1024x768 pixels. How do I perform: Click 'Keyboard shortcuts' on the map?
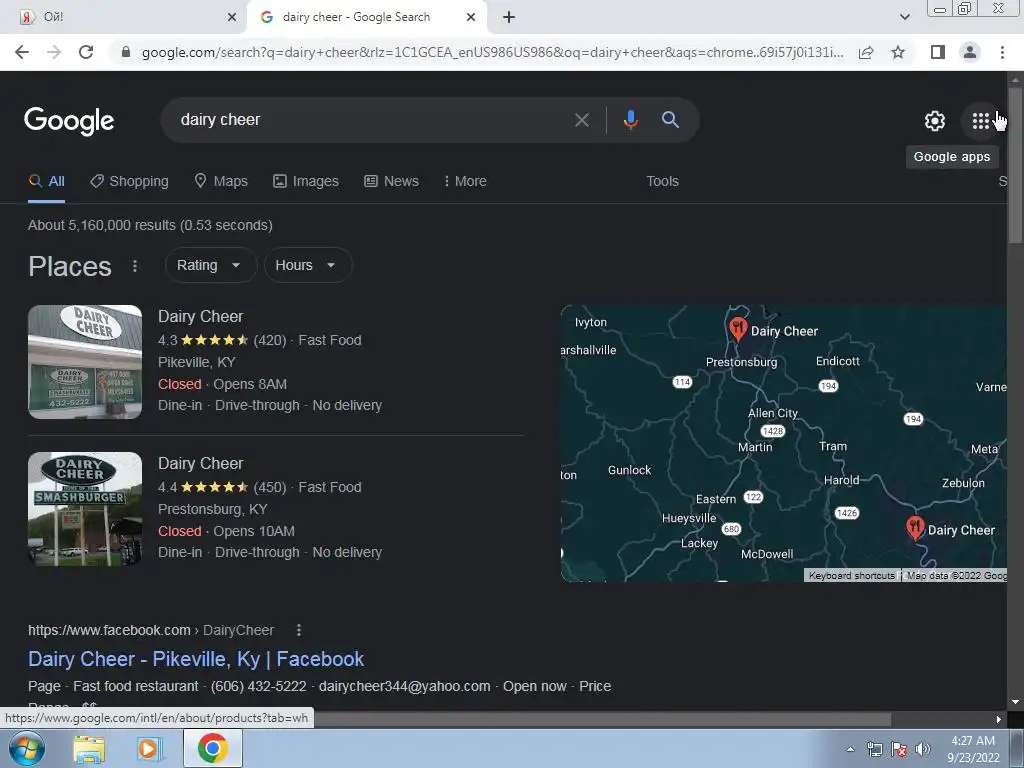click(x=852, y=575)
